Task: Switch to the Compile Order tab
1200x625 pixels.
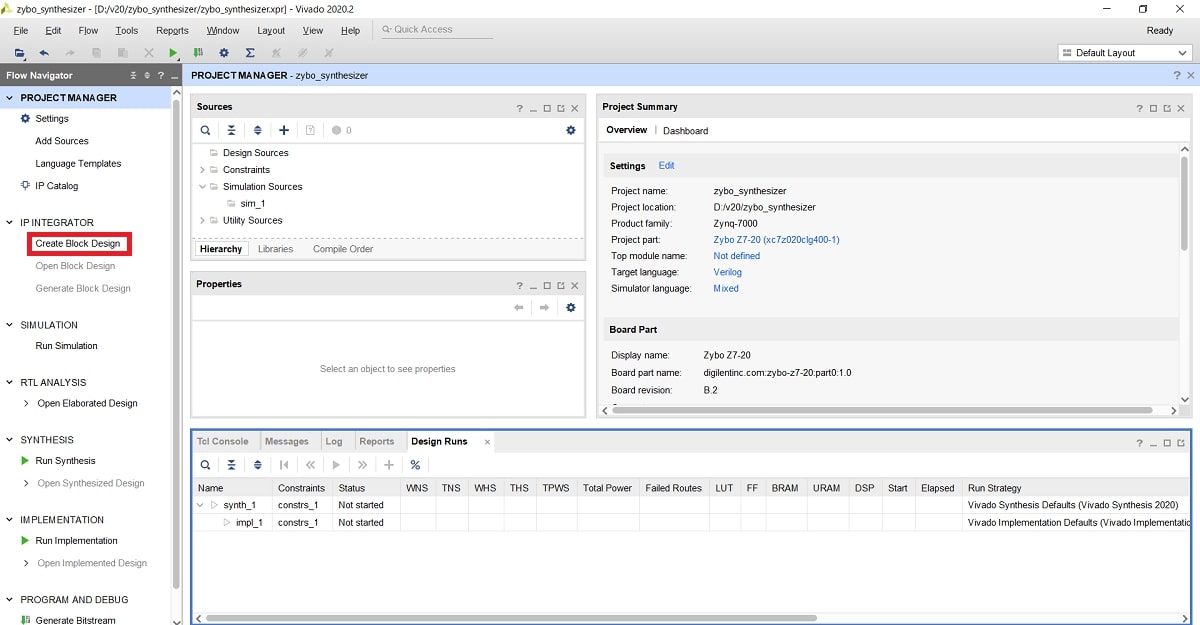Action: 343,249
